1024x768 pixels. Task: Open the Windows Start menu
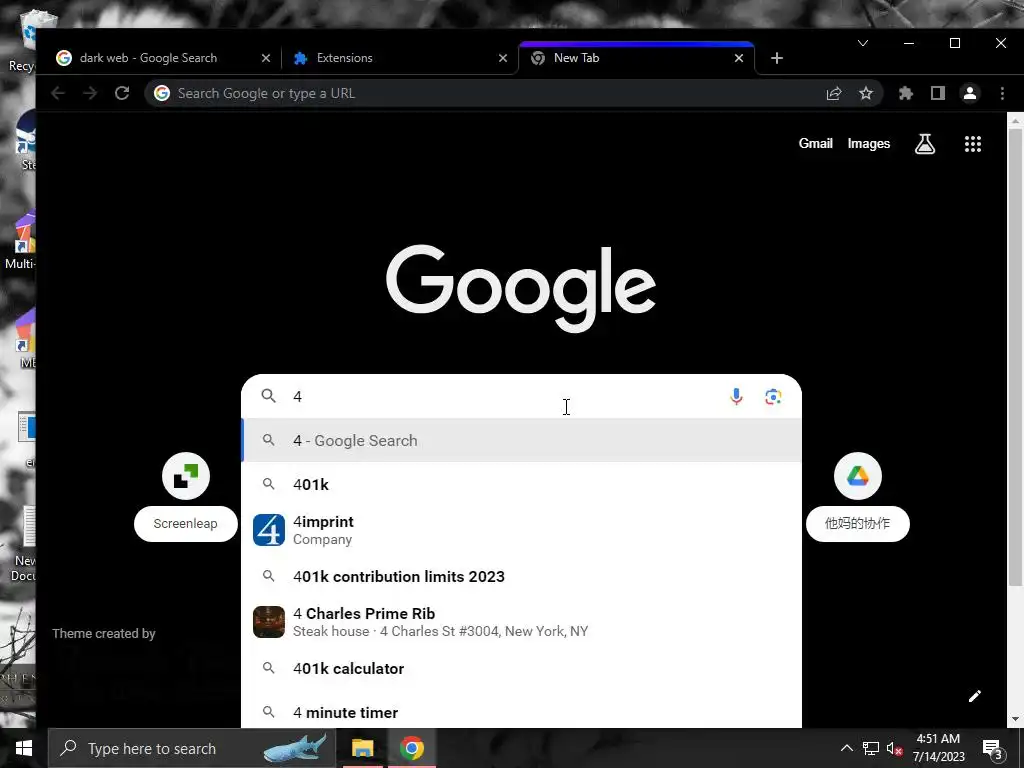(x=24, y=748)
